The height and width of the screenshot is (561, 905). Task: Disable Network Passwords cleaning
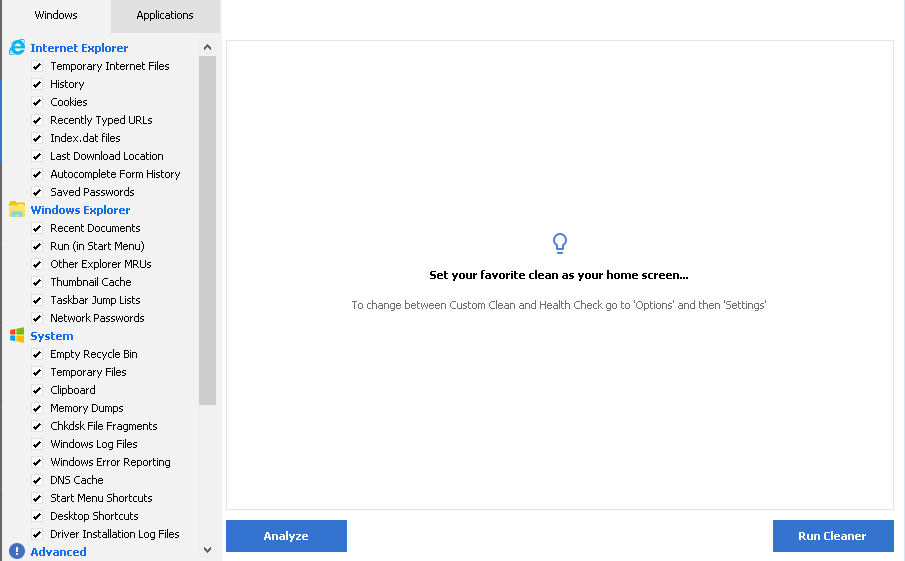(x=37, y=318)
